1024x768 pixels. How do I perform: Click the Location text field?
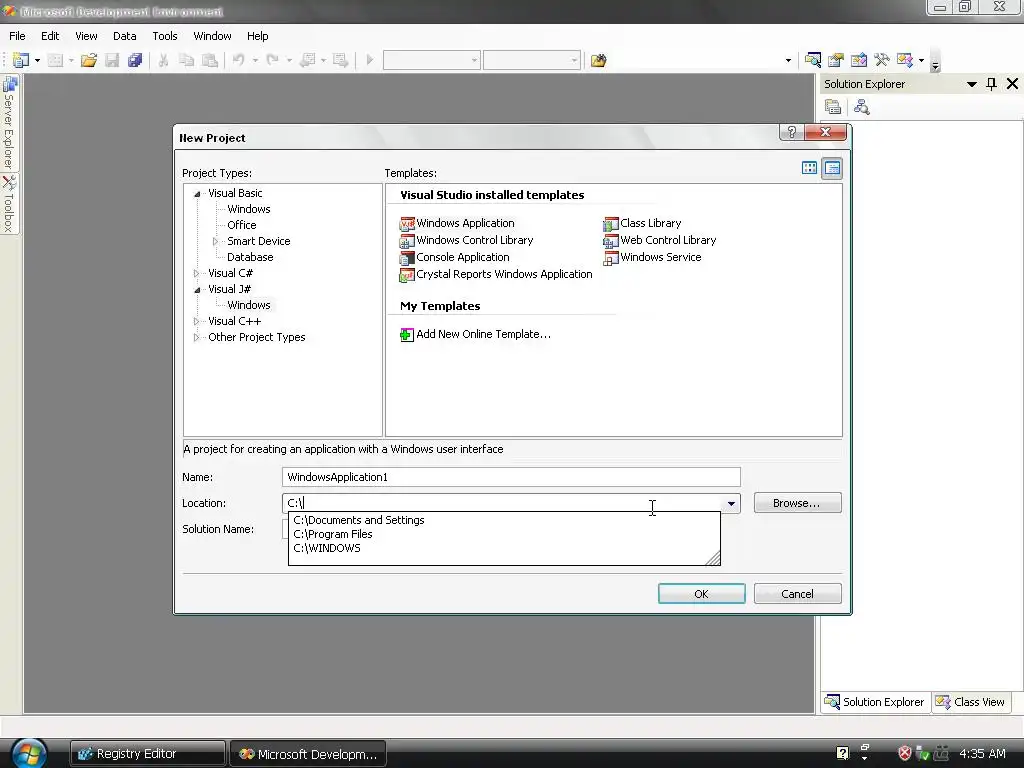(502, 504)
